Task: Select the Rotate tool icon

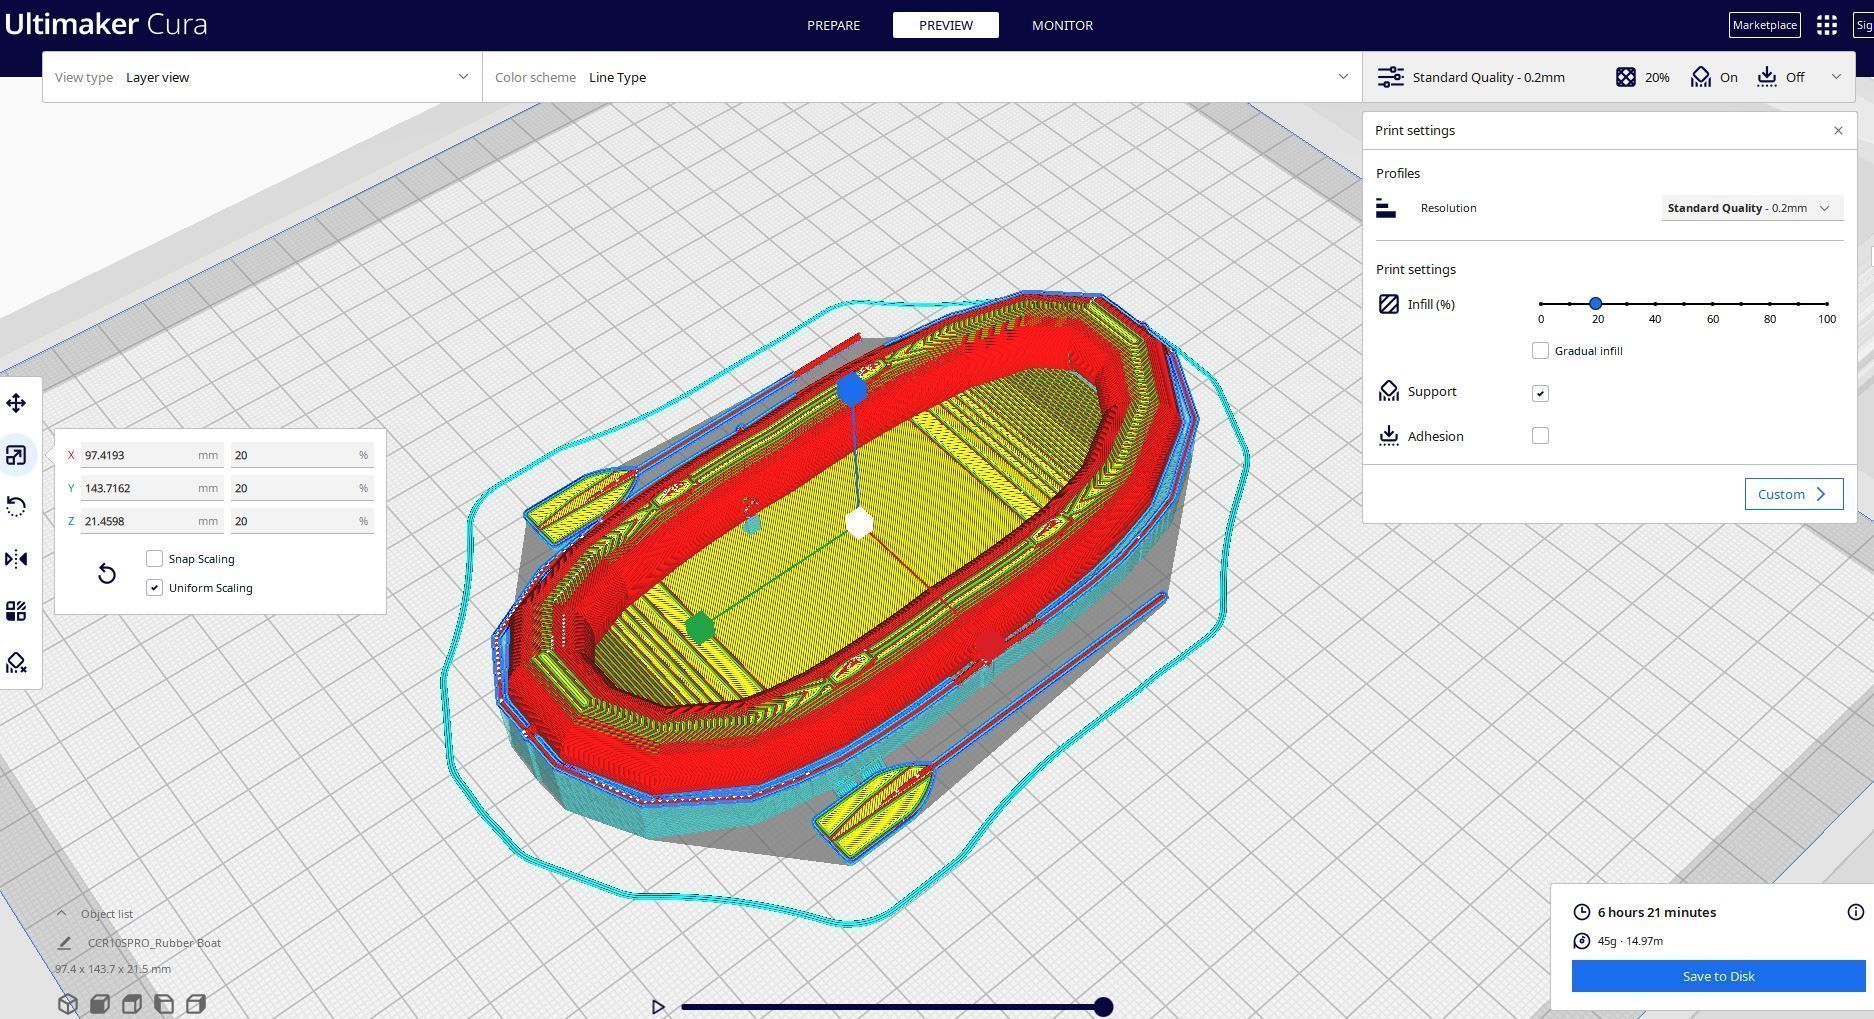Action: (x=16, y=507)
